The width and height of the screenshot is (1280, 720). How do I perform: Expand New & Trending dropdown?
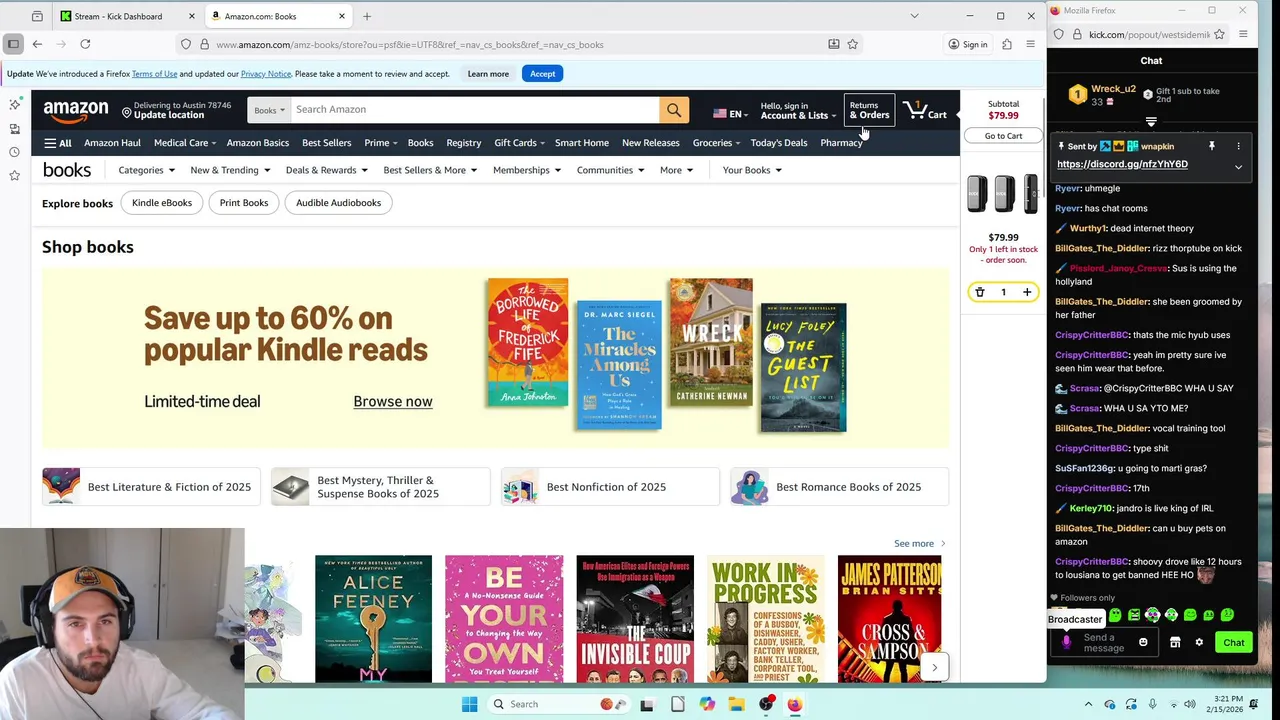[x=230, y=170]
